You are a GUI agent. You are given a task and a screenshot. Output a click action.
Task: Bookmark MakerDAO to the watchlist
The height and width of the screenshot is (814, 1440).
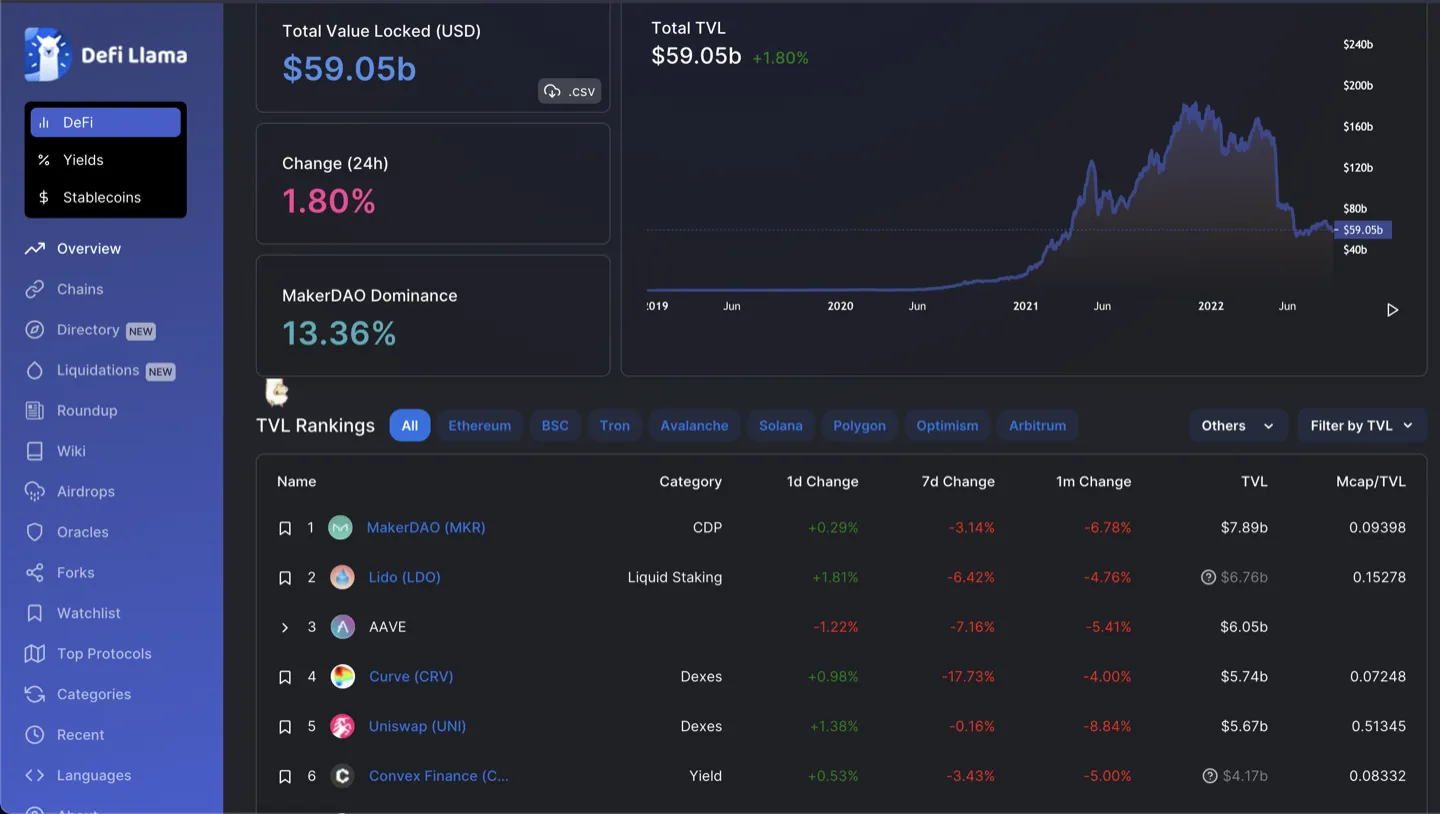point(285,528)
